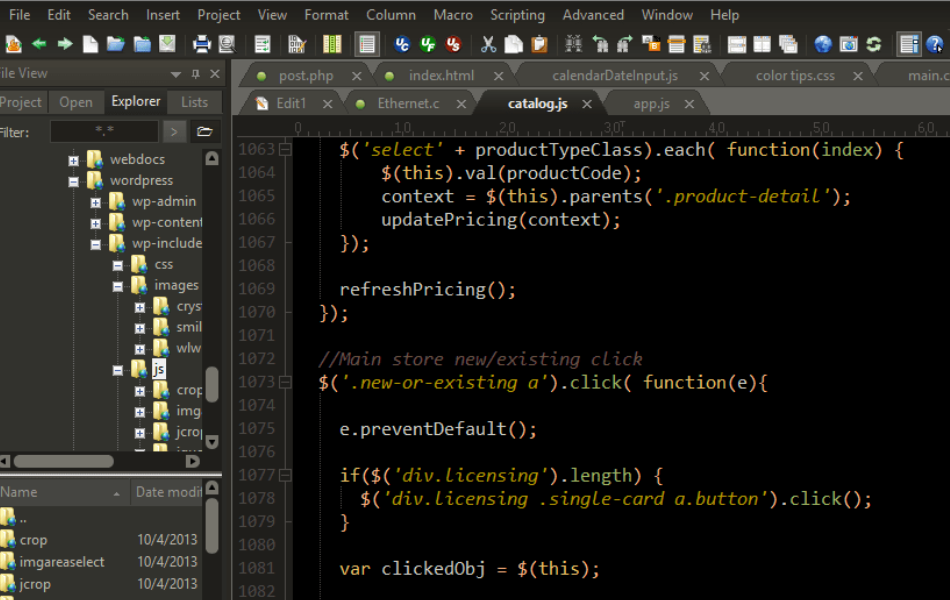Open the Advanced menu
The width and height of the screenshot is (950, 600).
coord(593,15)
